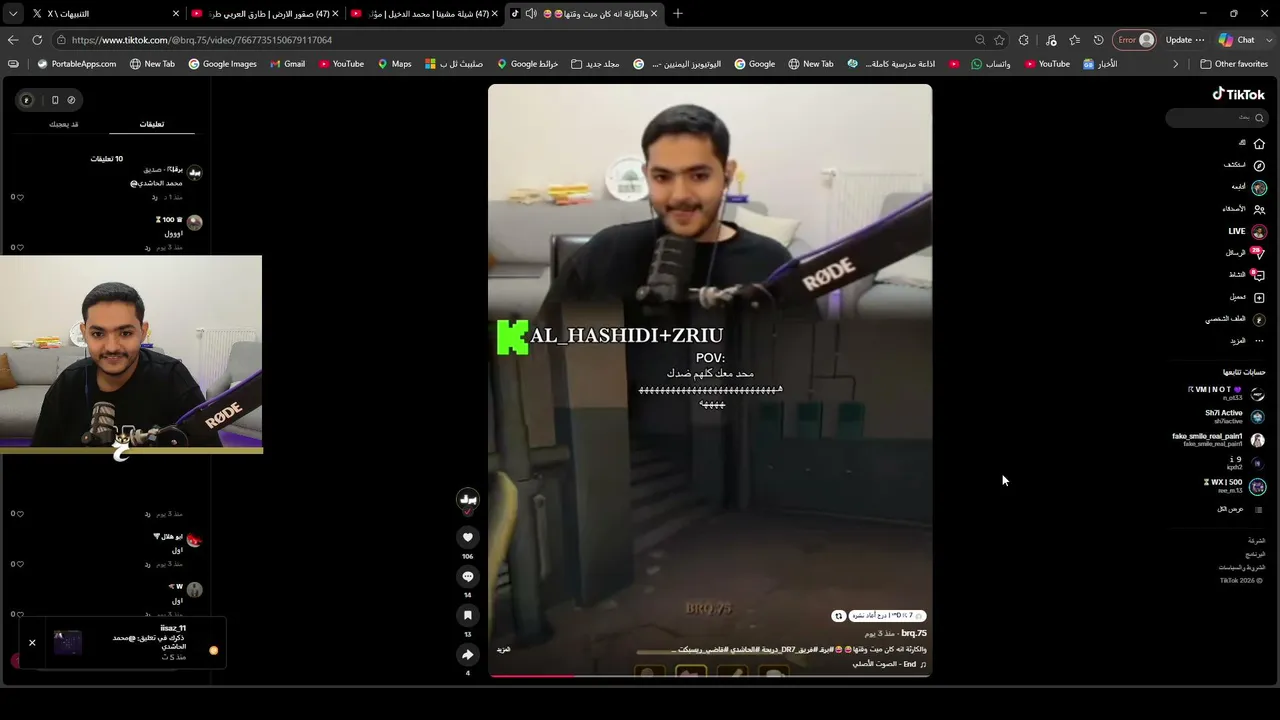Open the browser history clock icon
Viewport: 1280px width, 720px height.
click(x=1098, y=40)
